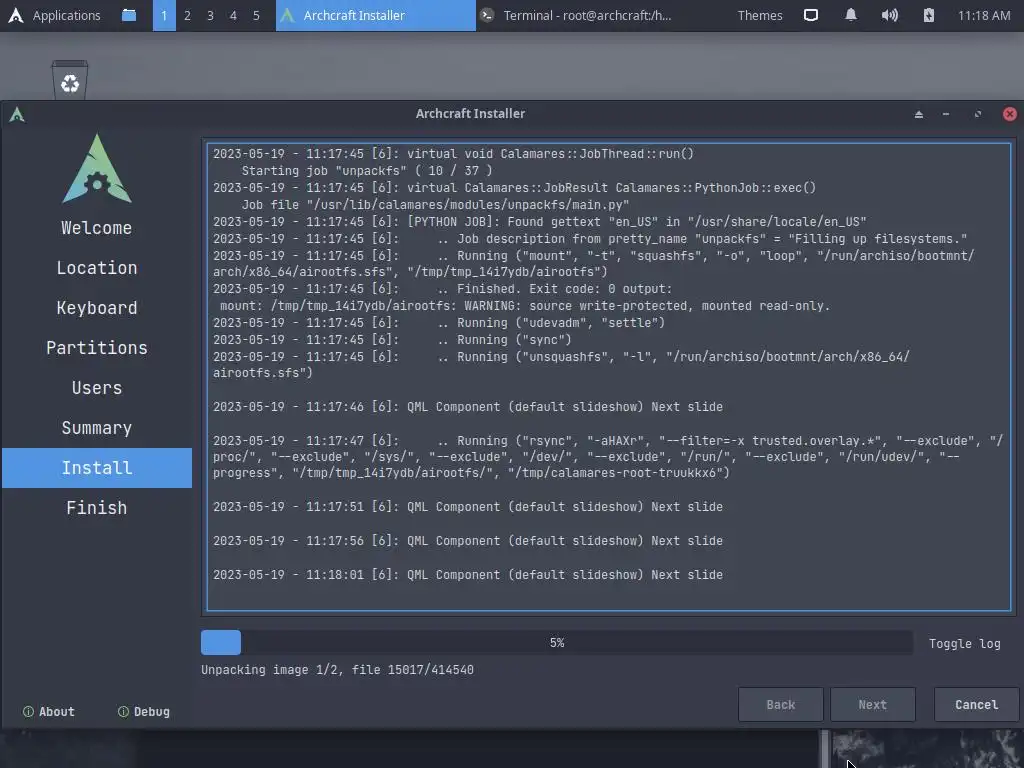
Task: Close the Archcraft Installer window
Action: click(1010, 114)
